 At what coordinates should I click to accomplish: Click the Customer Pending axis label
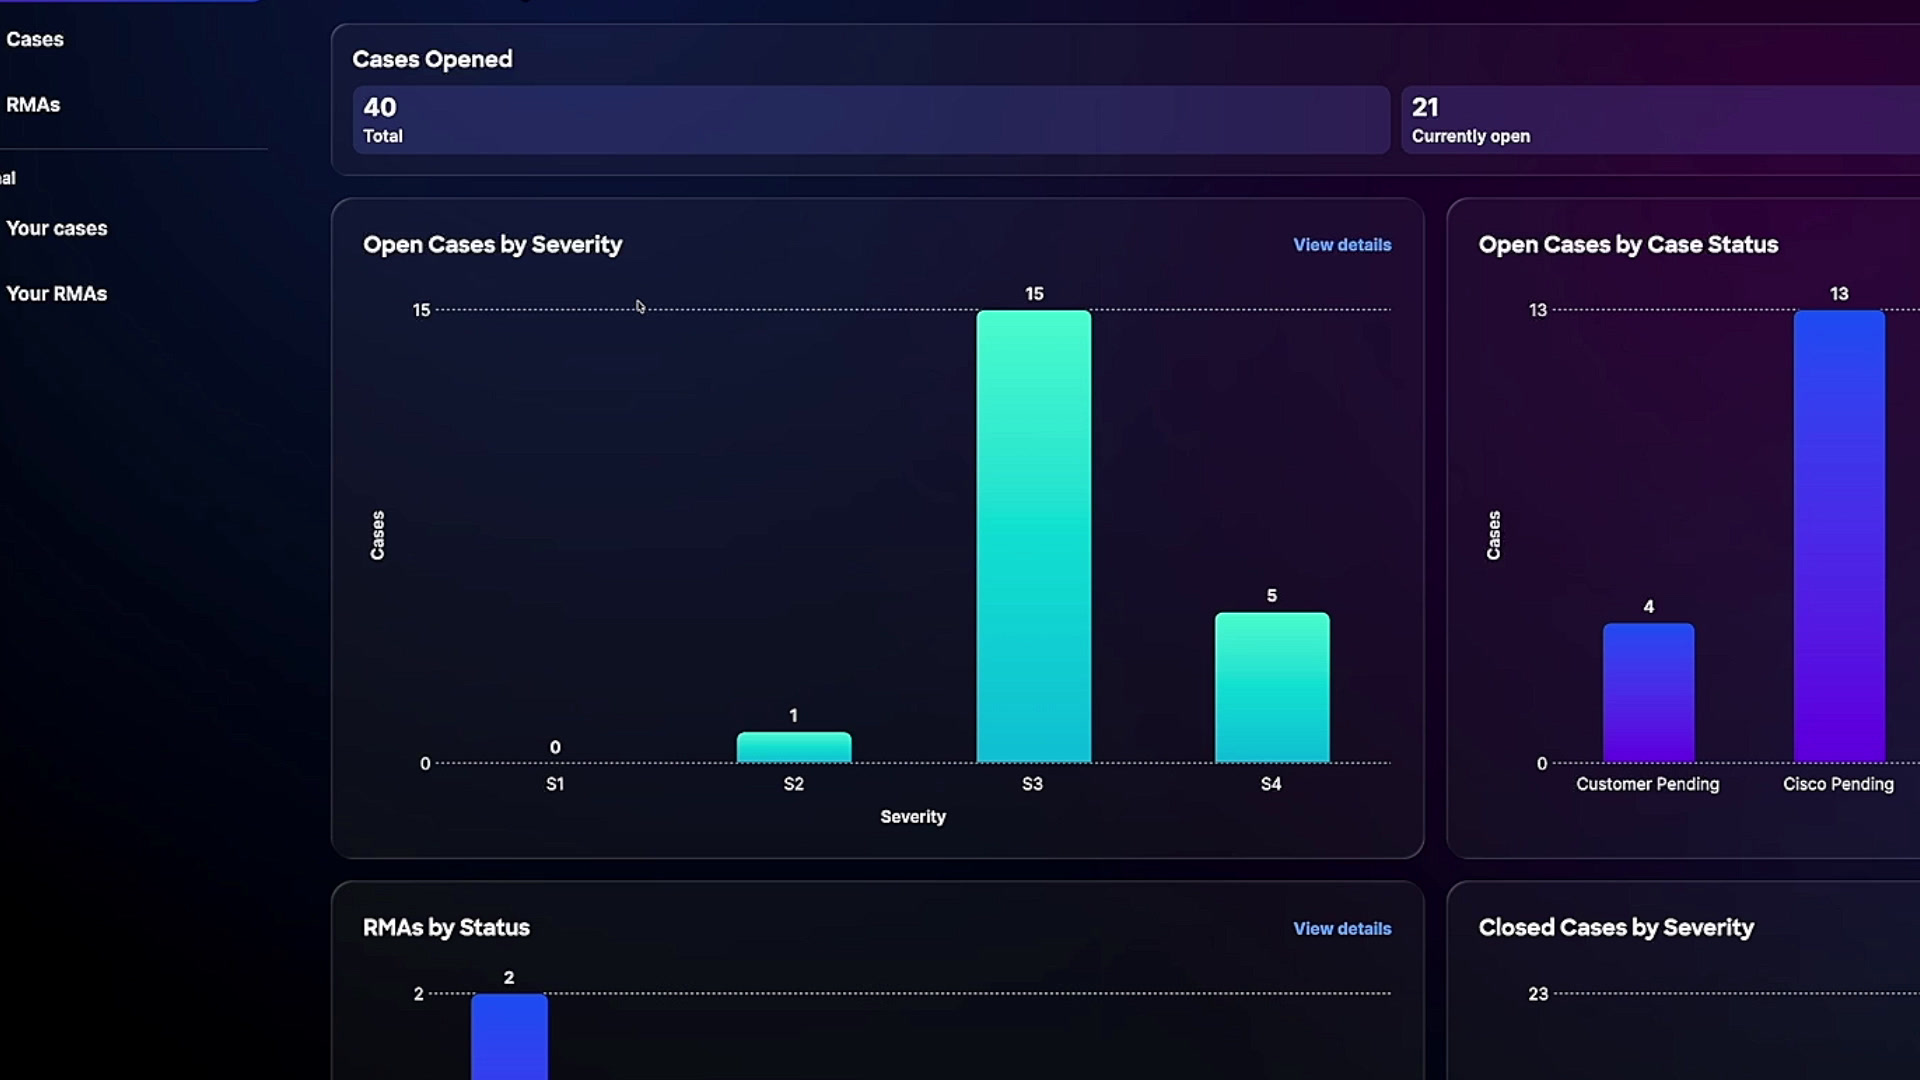point(1648,784)
